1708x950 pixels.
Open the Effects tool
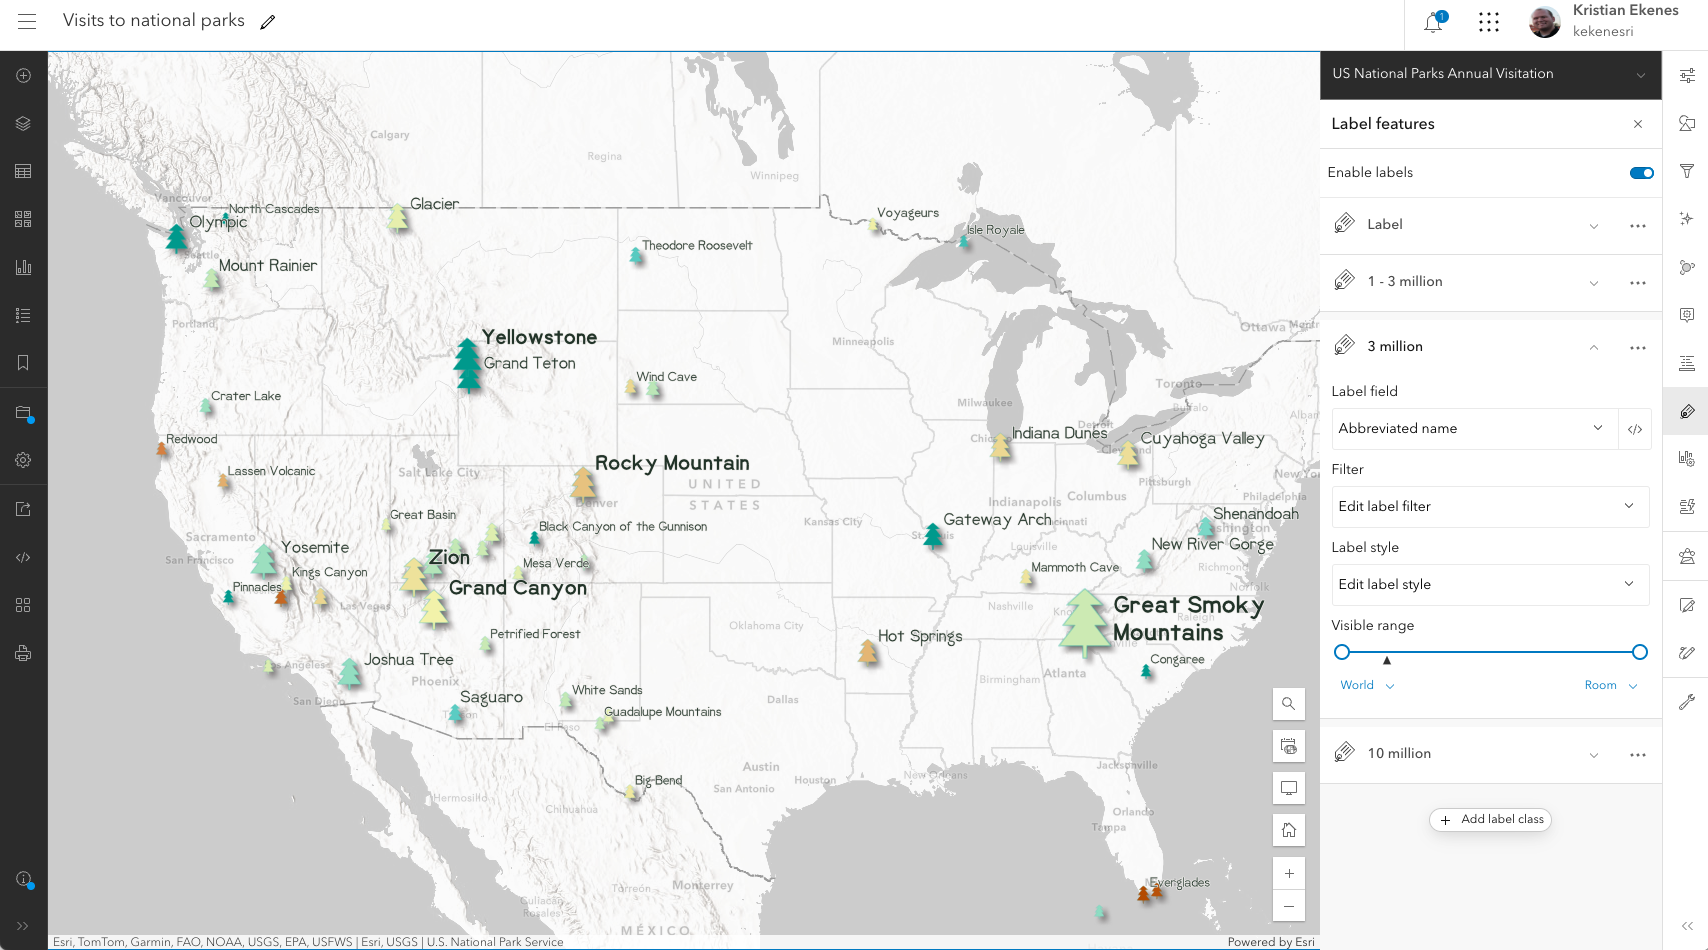1687,219
